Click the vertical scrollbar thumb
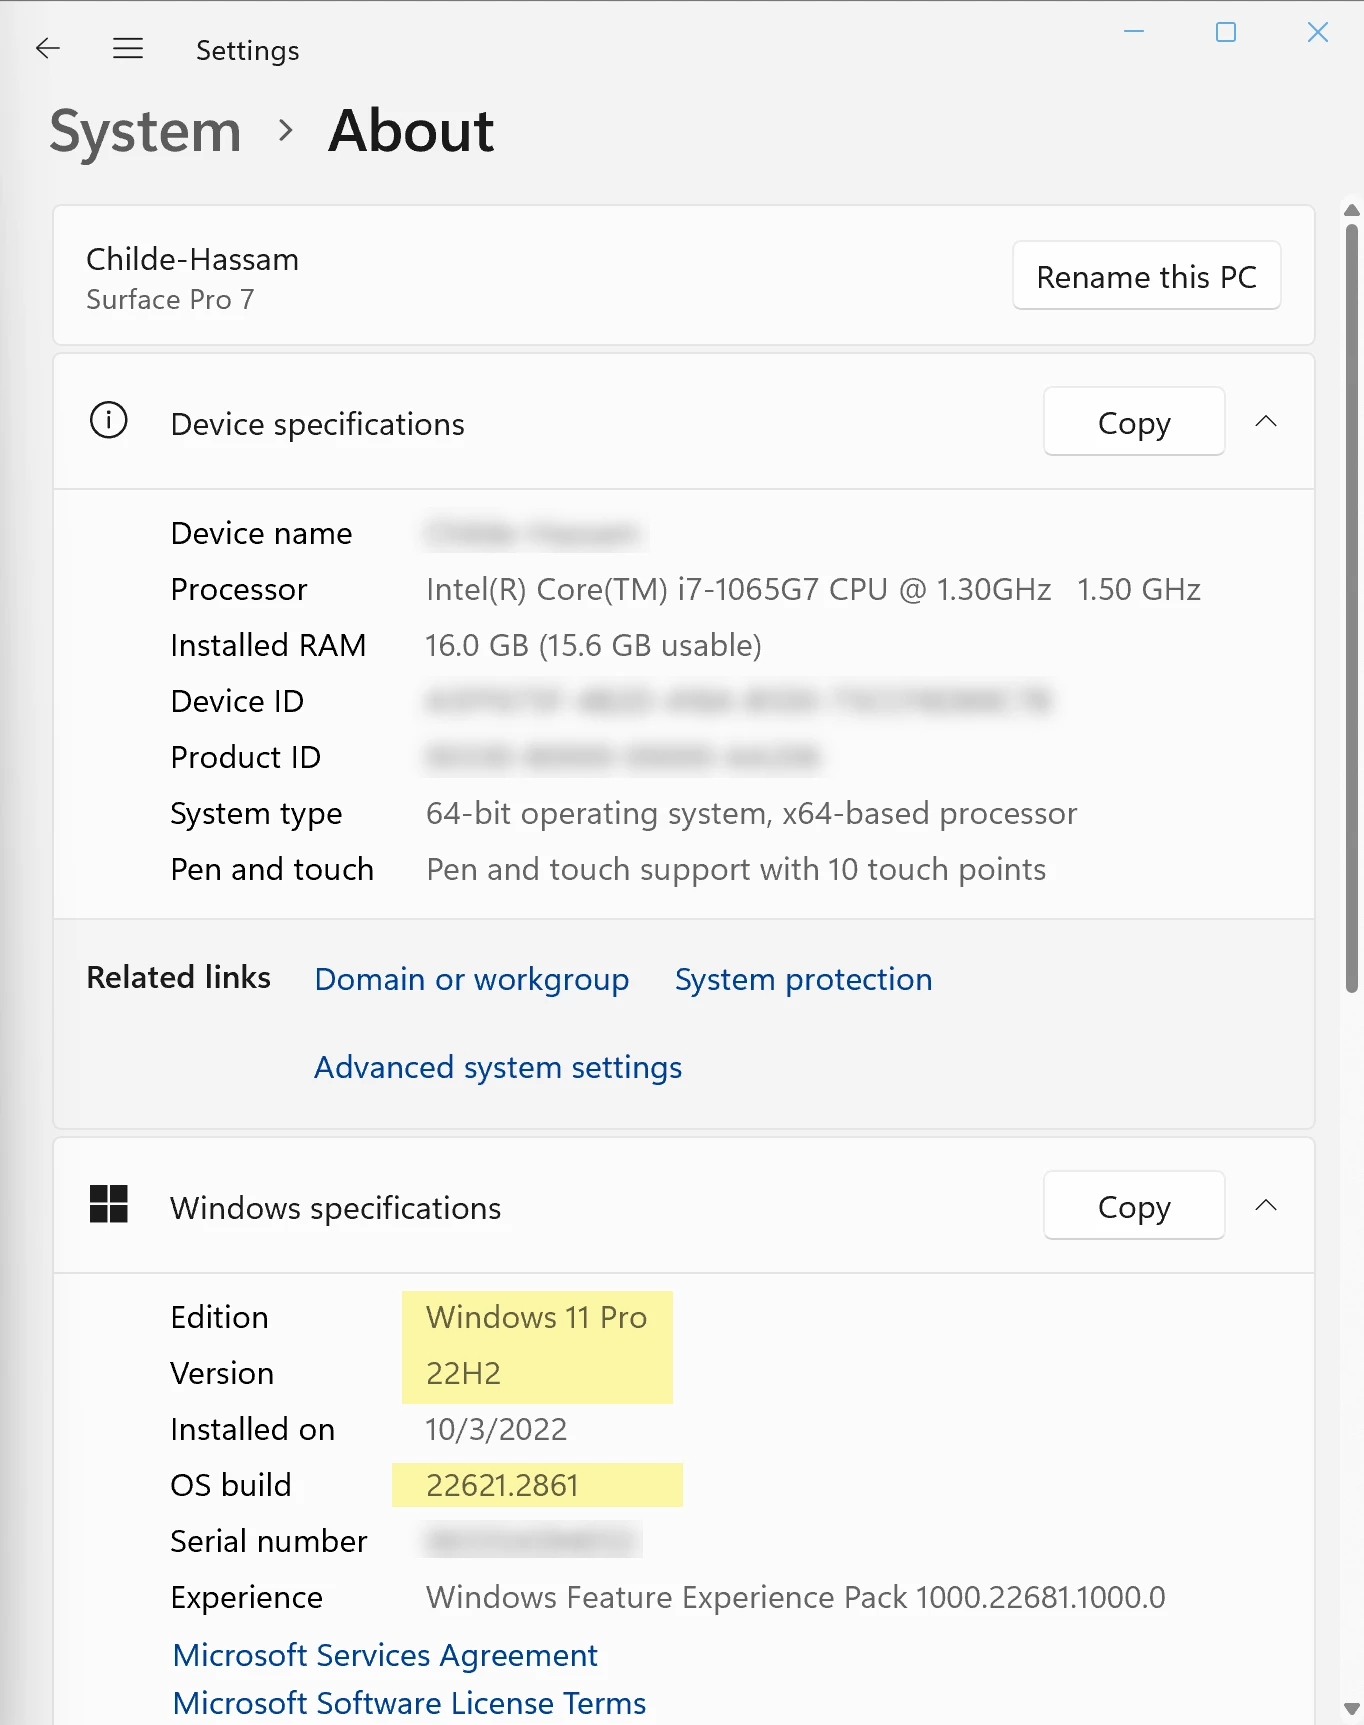The width and height of the screenshot is (1364, 1725). [x=1352, y=607]
